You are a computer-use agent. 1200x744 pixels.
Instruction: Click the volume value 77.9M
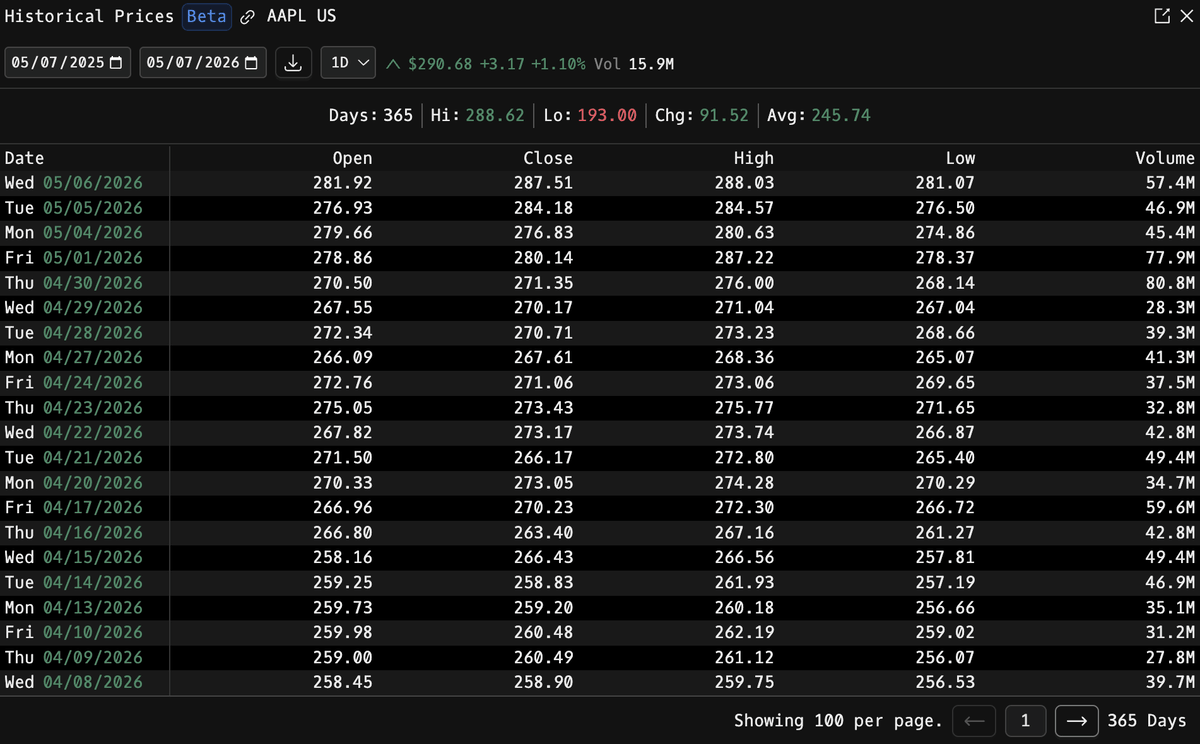(1170, 257)
